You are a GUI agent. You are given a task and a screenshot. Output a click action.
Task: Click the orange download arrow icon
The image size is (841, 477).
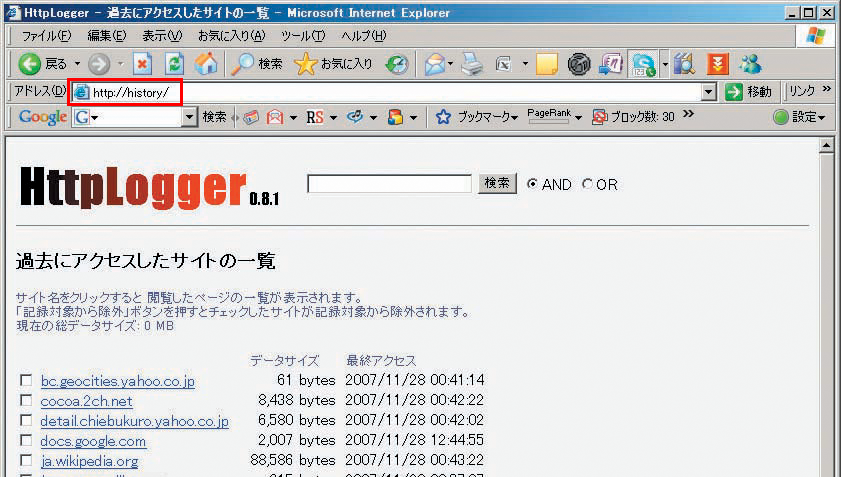coord(717,64)
